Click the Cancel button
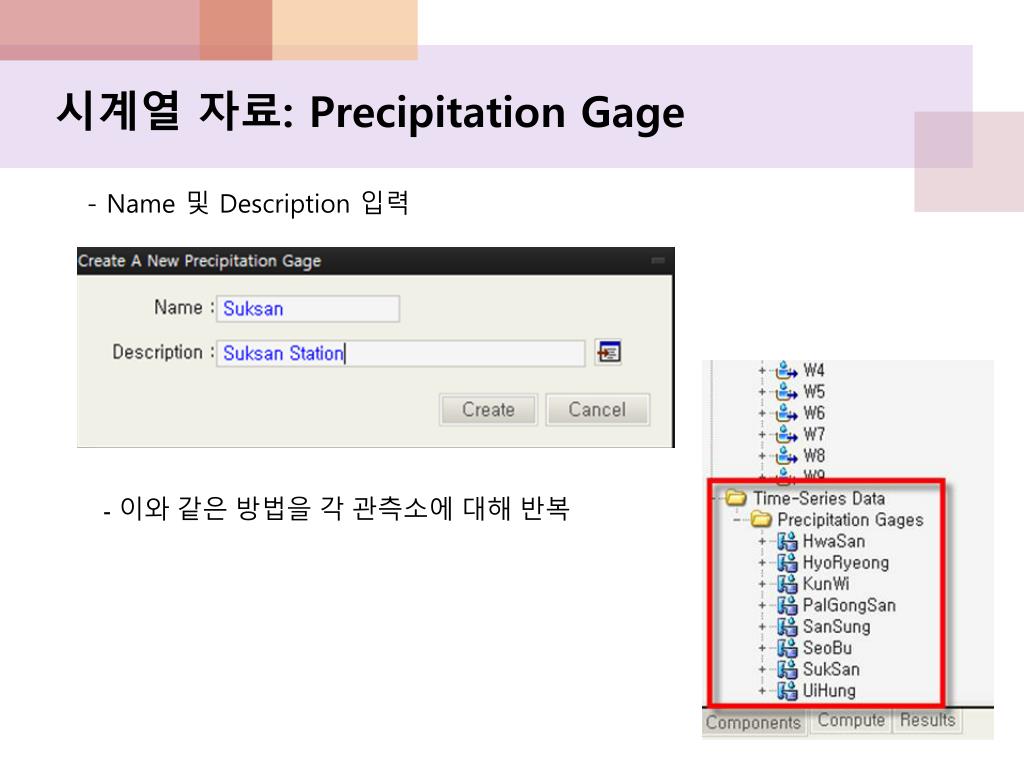 click(x=597, y=409)
